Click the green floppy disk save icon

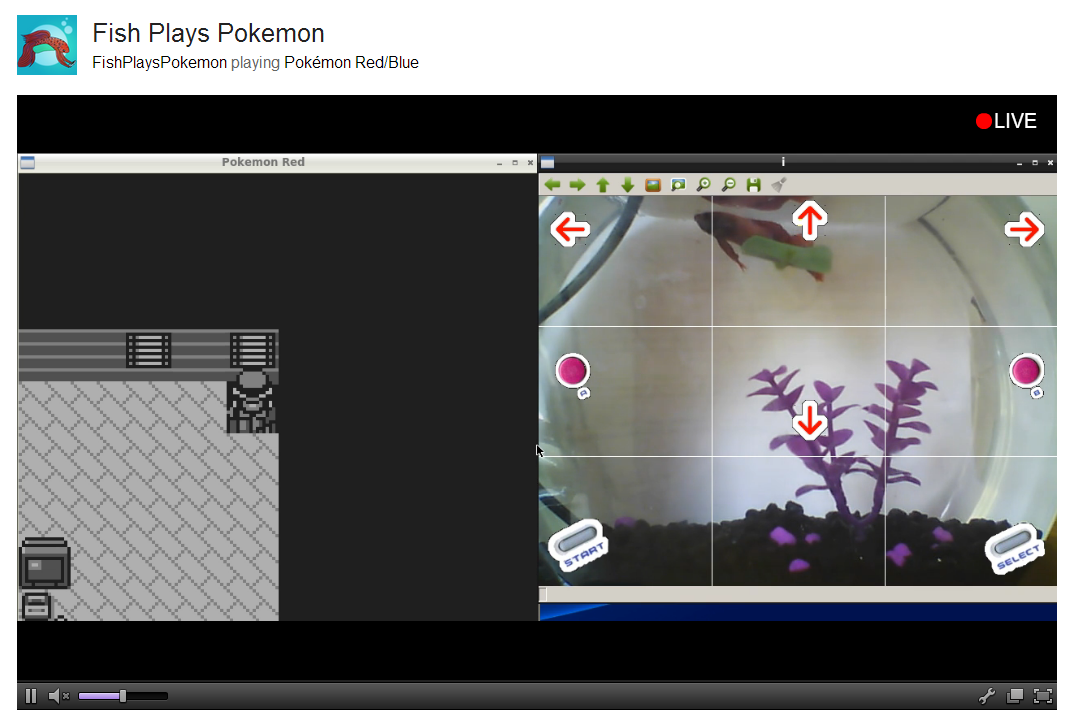click(753, 185)
